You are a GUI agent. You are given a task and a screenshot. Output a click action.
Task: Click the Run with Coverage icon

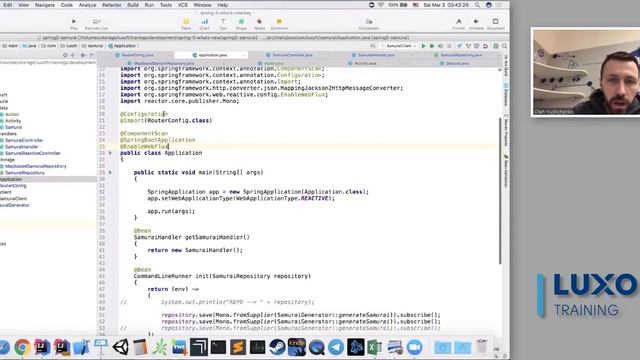(440, 46)
